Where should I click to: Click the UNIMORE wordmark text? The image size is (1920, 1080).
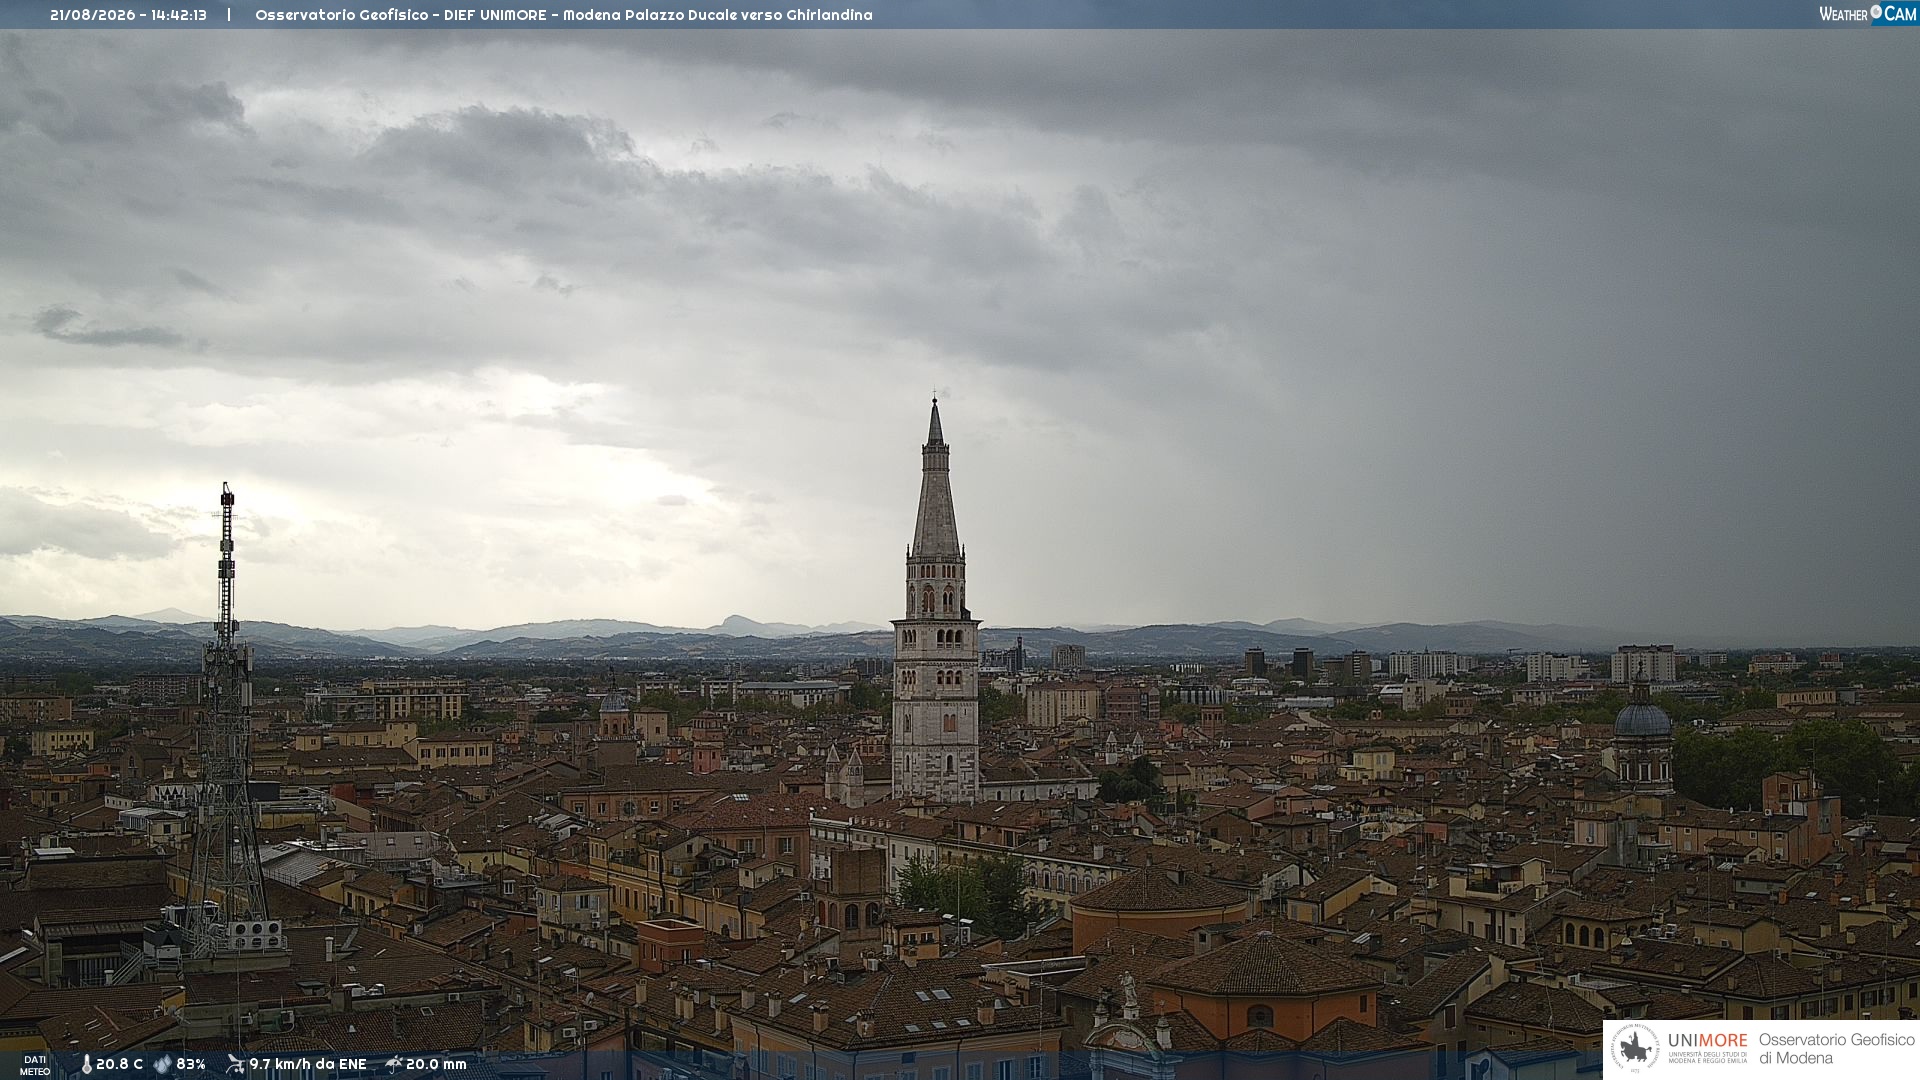click(1707, 1040)
